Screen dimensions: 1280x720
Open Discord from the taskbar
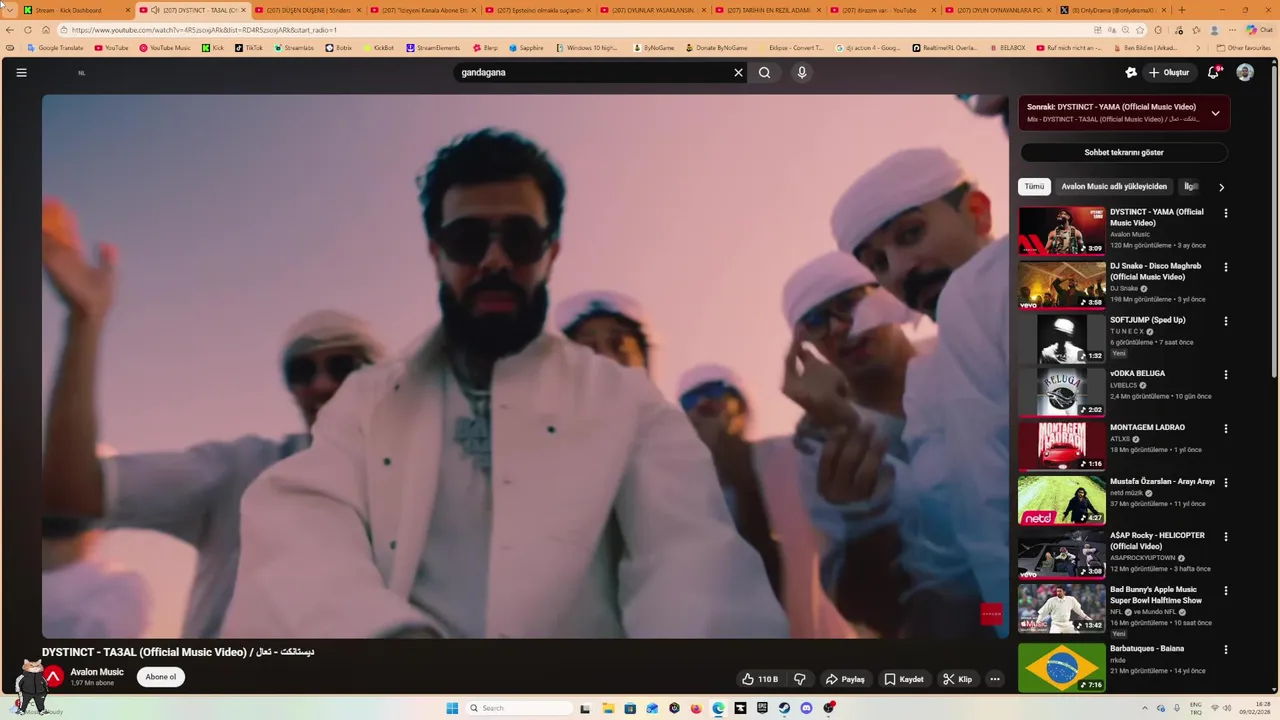[806, 708]
